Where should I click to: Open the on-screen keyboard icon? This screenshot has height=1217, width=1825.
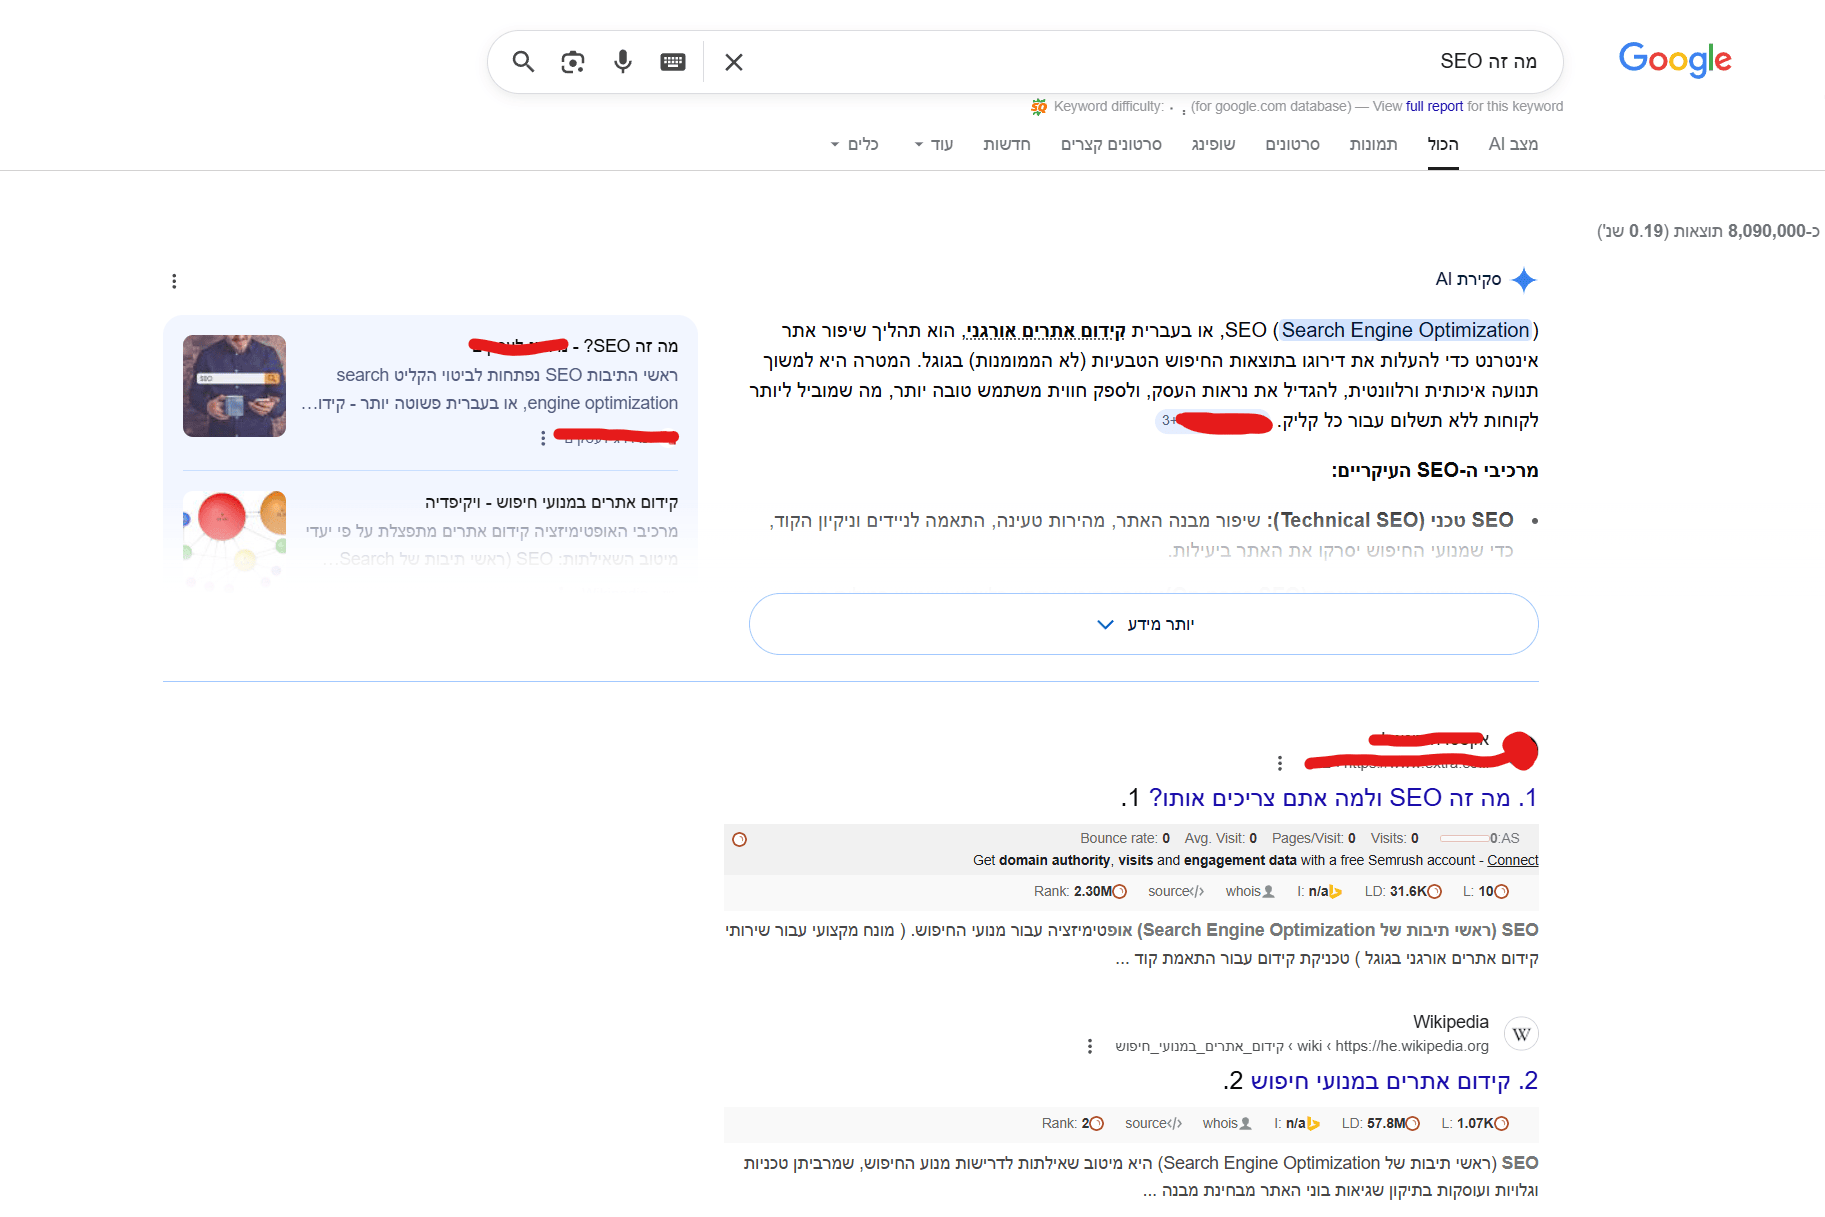(672, 61)
